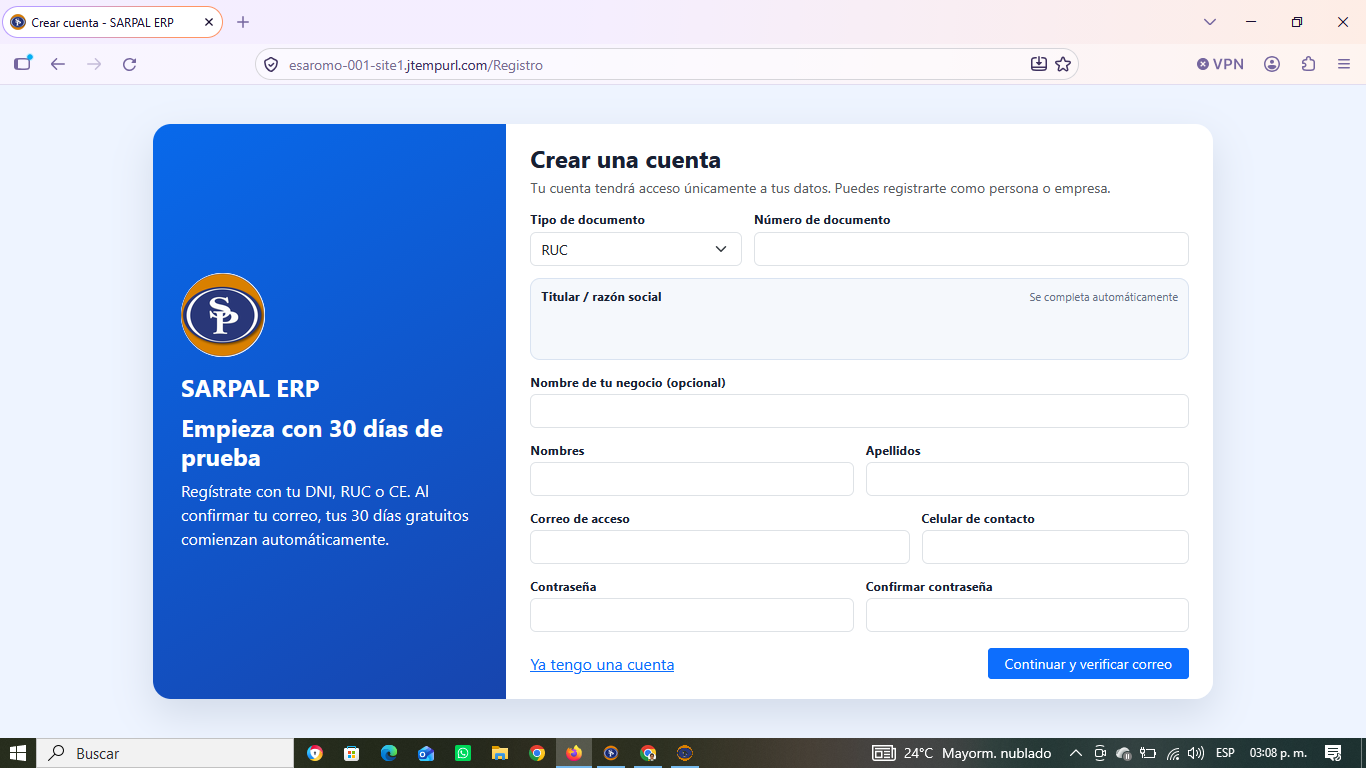The image size is (1366, 768).
Task: Open the browser hamburger menu
Action: click(x=1344, y=64)
